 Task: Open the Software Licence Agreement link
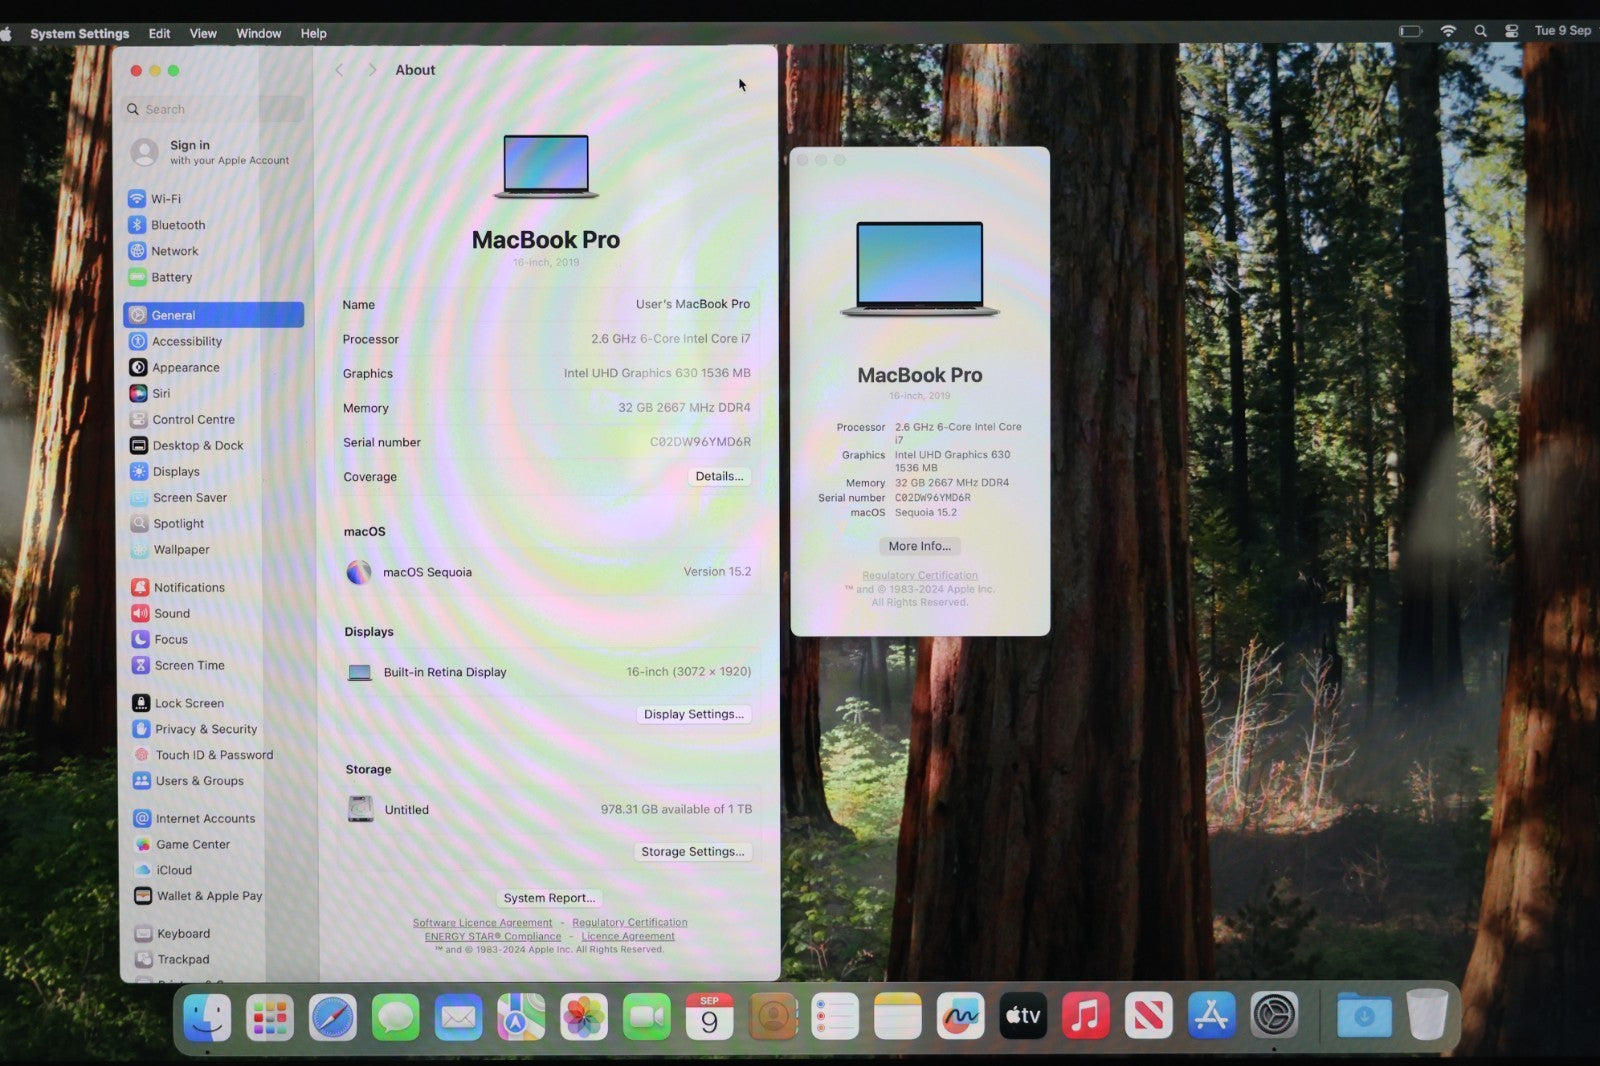482,923
